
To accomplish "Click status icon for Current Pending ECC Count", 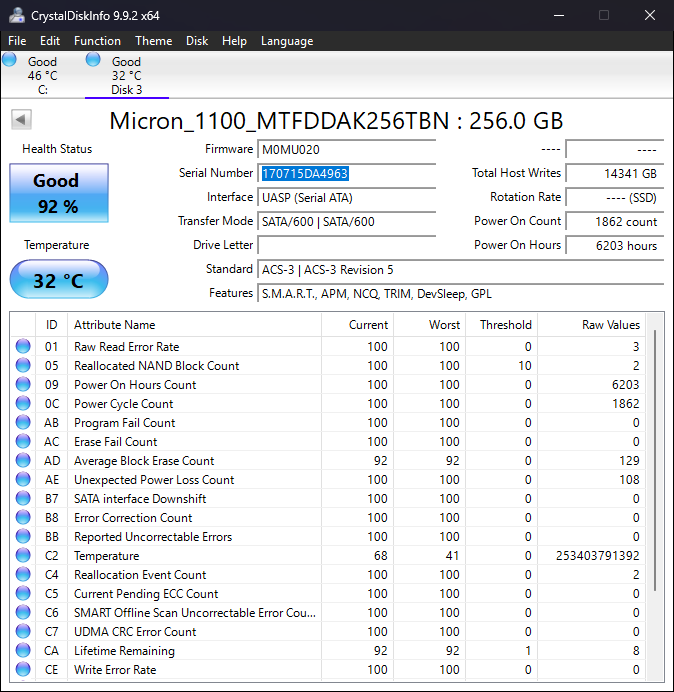I will click(23, 593).
